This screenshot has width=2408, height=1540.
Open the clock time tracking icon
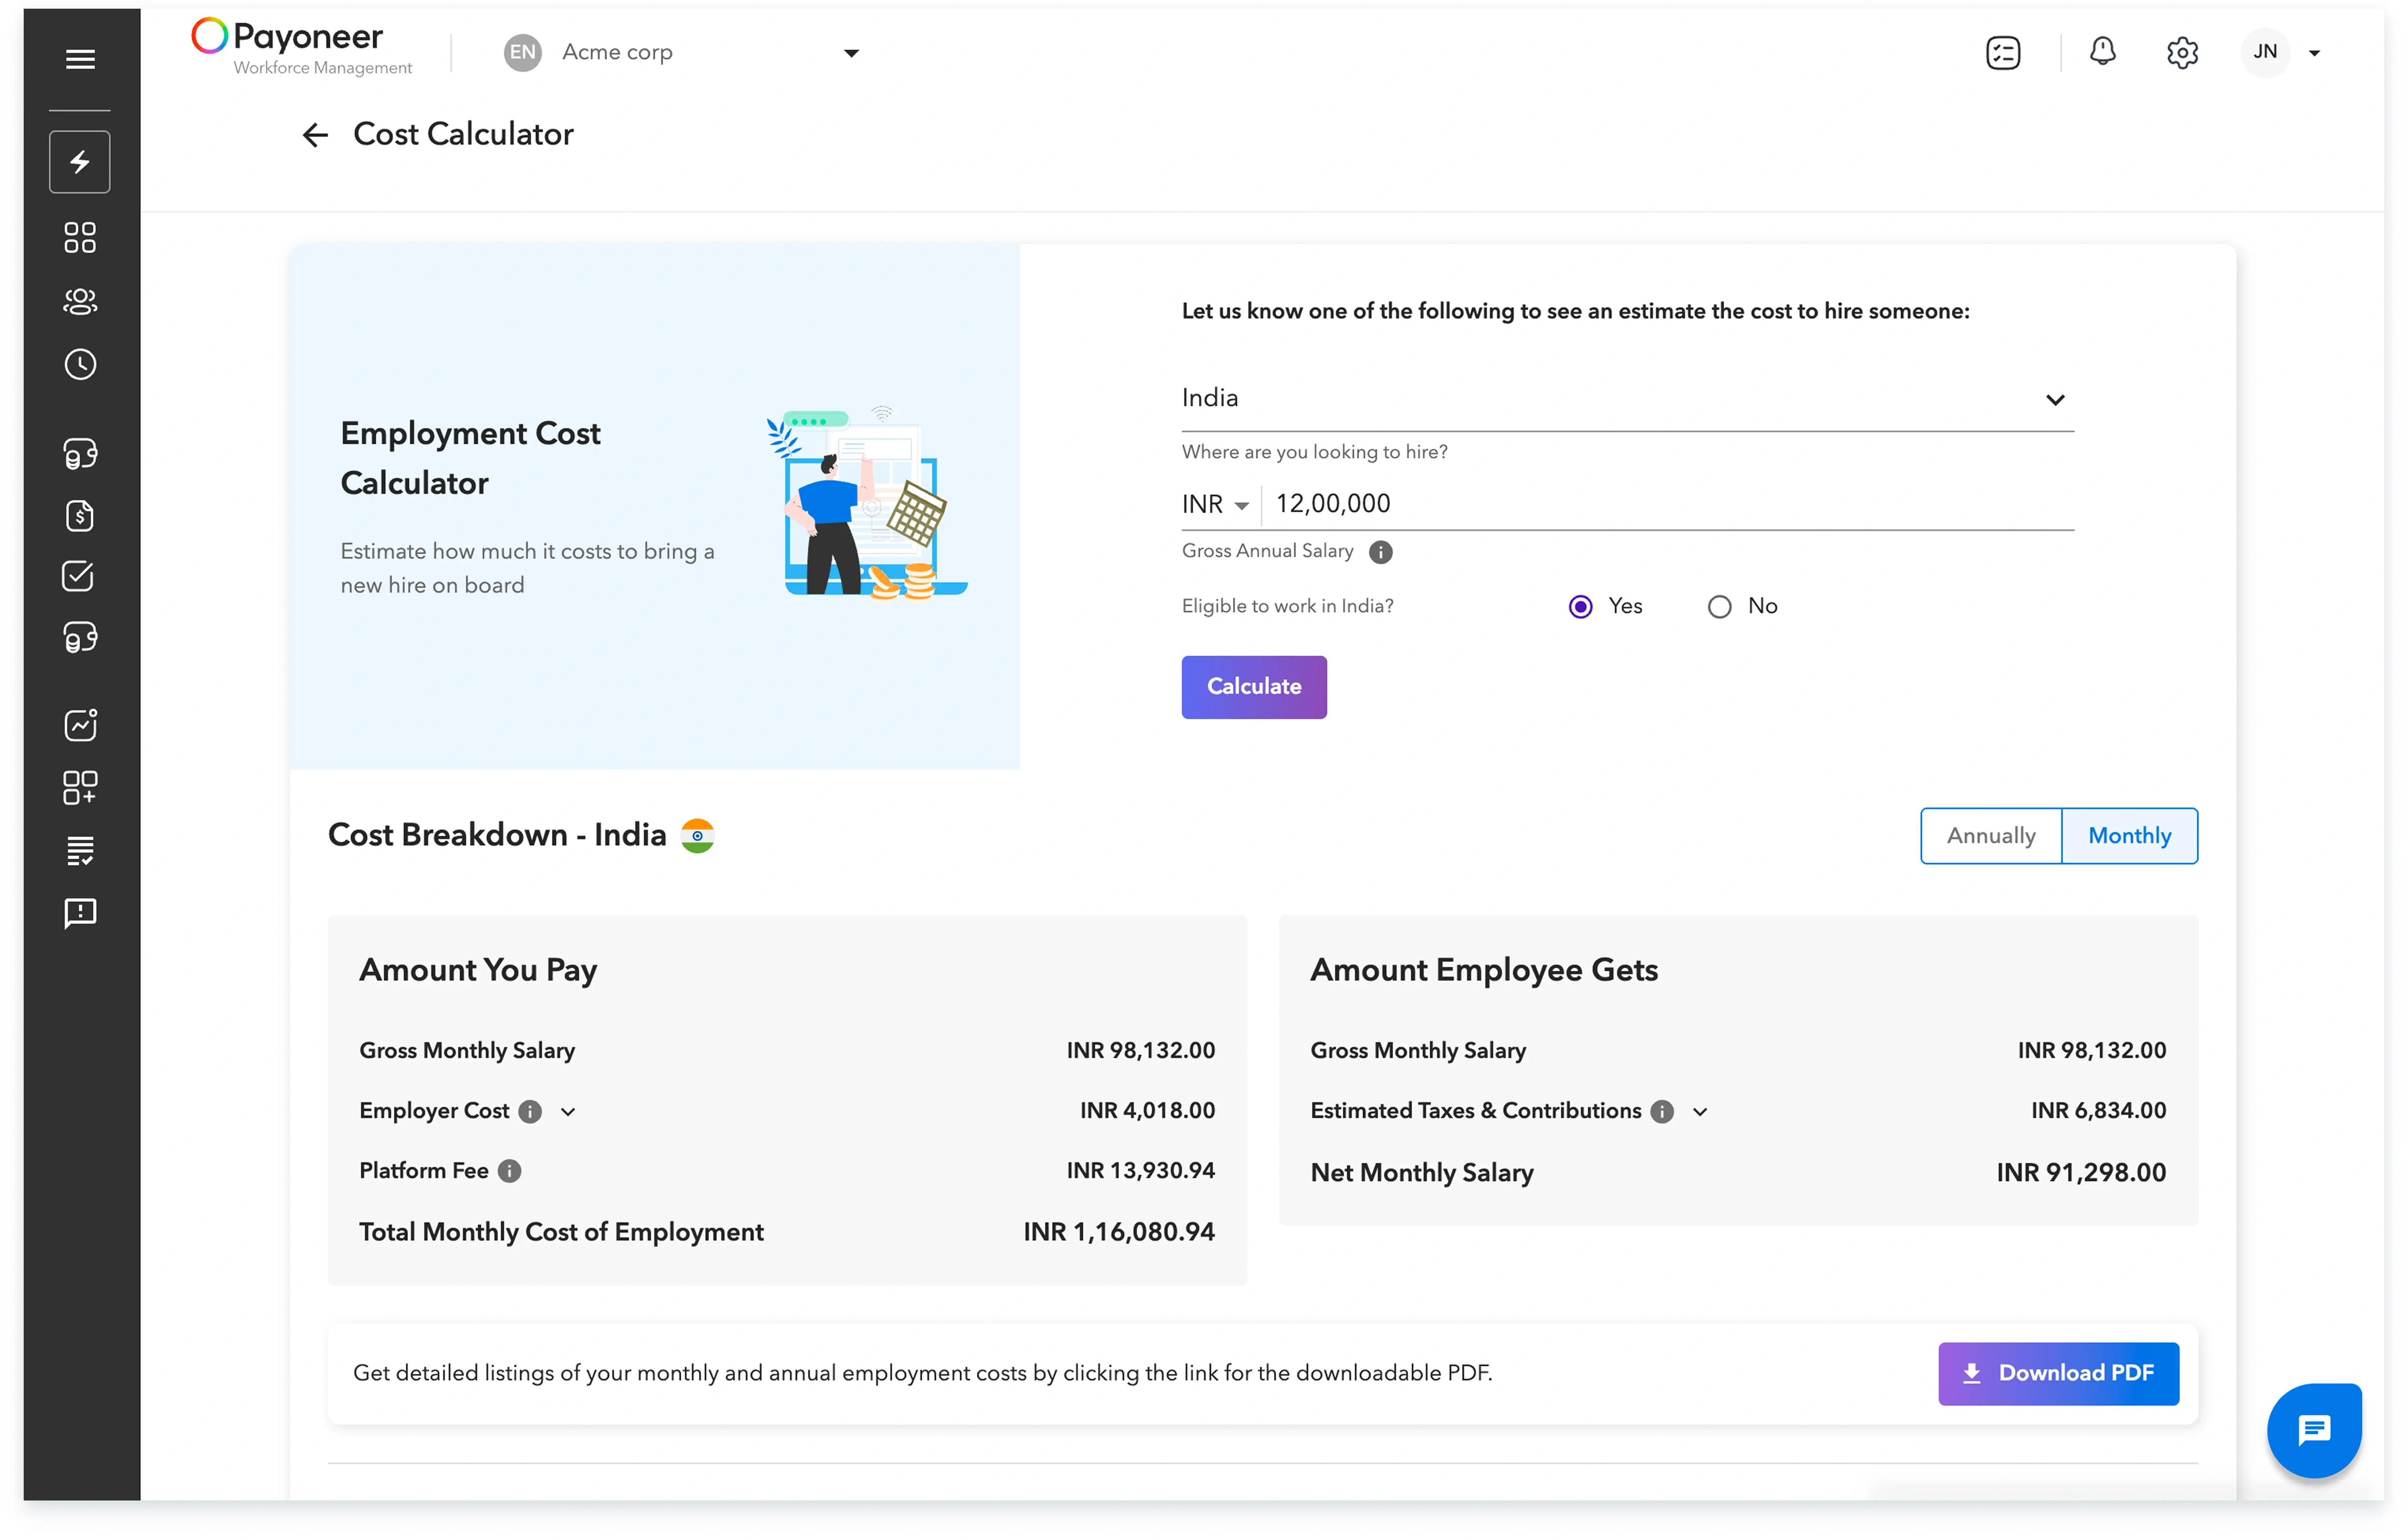[x=80, y=364]
